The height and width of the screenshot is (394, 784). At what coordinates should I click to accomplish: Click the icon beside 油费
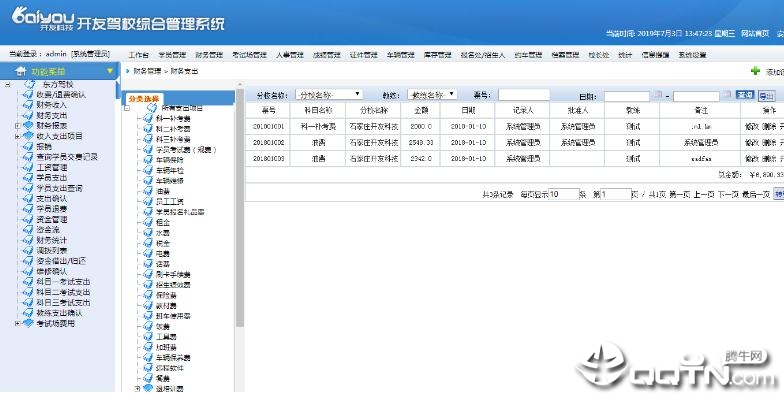coord(148,191)
